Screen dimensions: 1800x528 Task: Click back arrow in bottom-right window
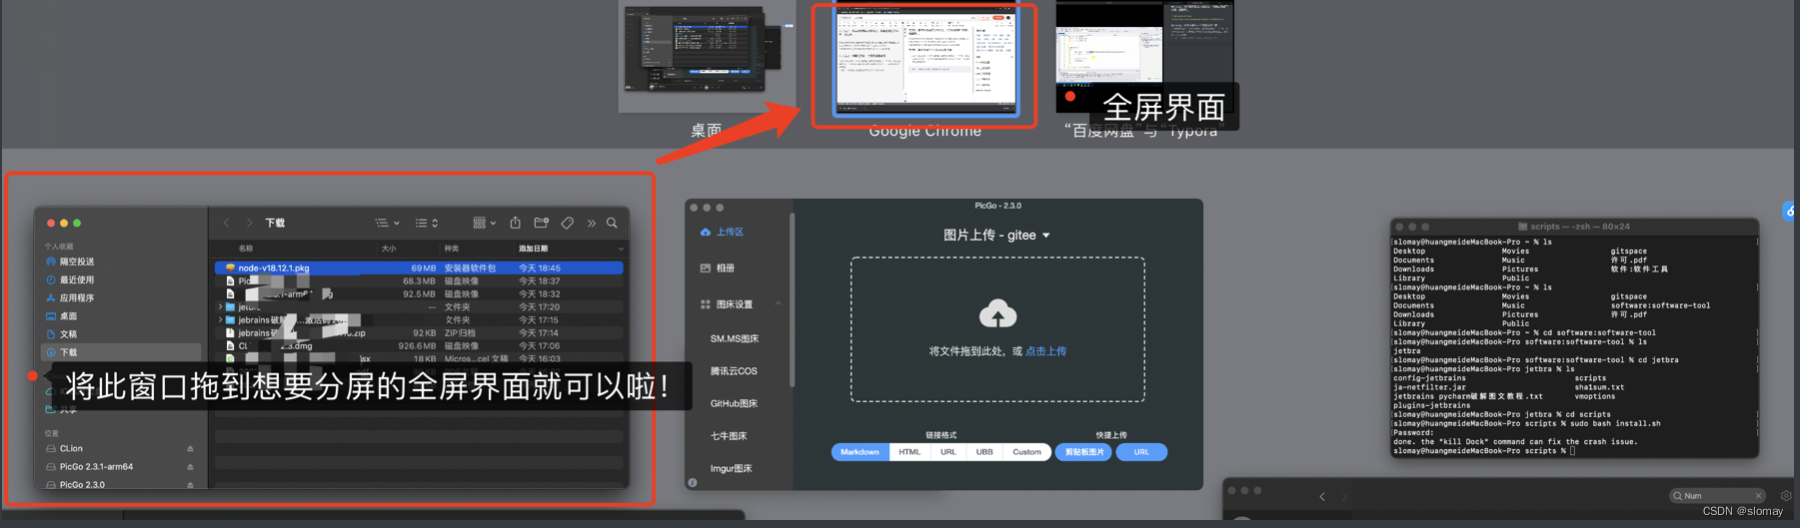1322,496
